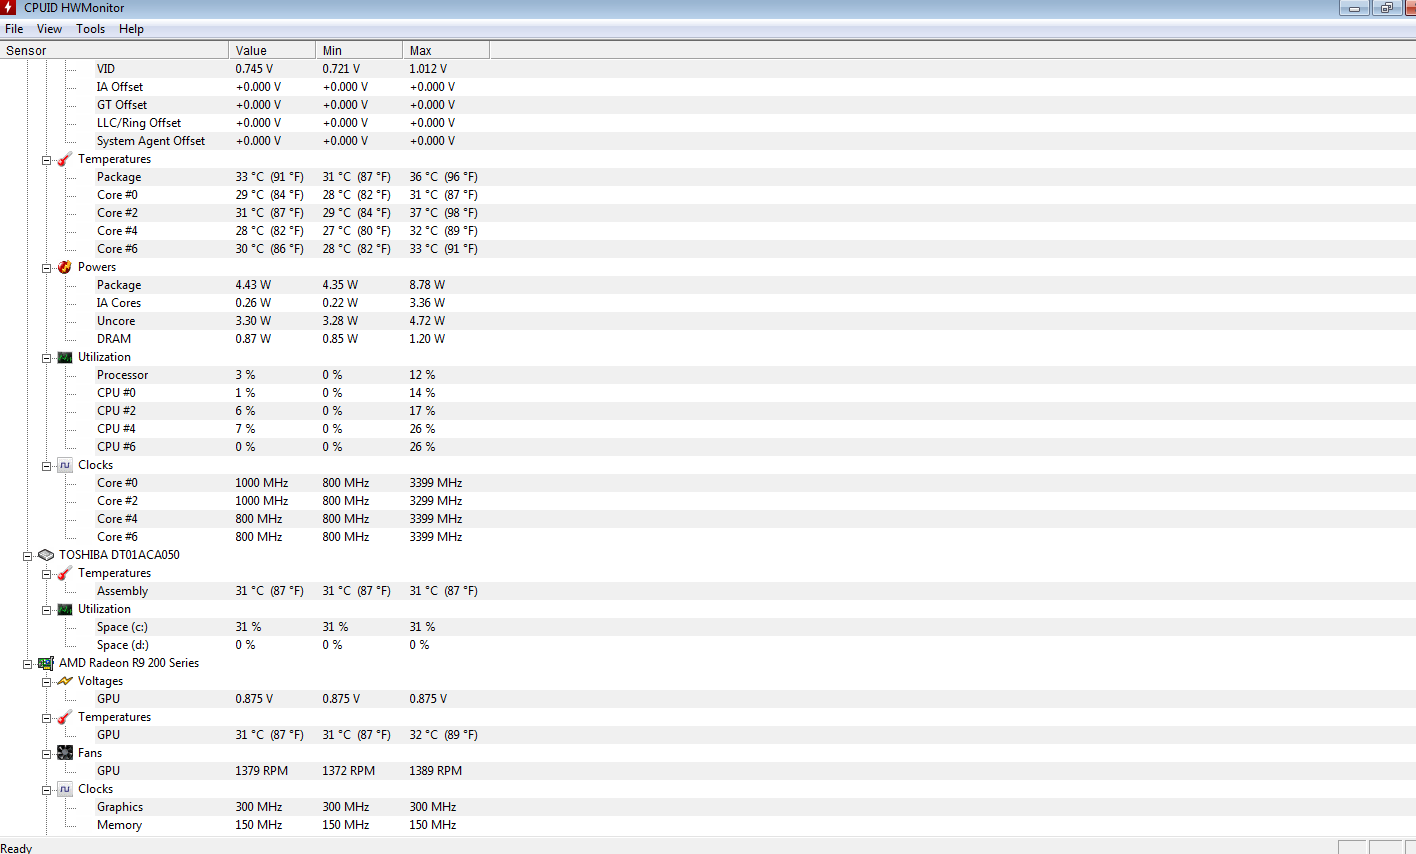Click the flame icon beside Powers

(x=65, y=267)
